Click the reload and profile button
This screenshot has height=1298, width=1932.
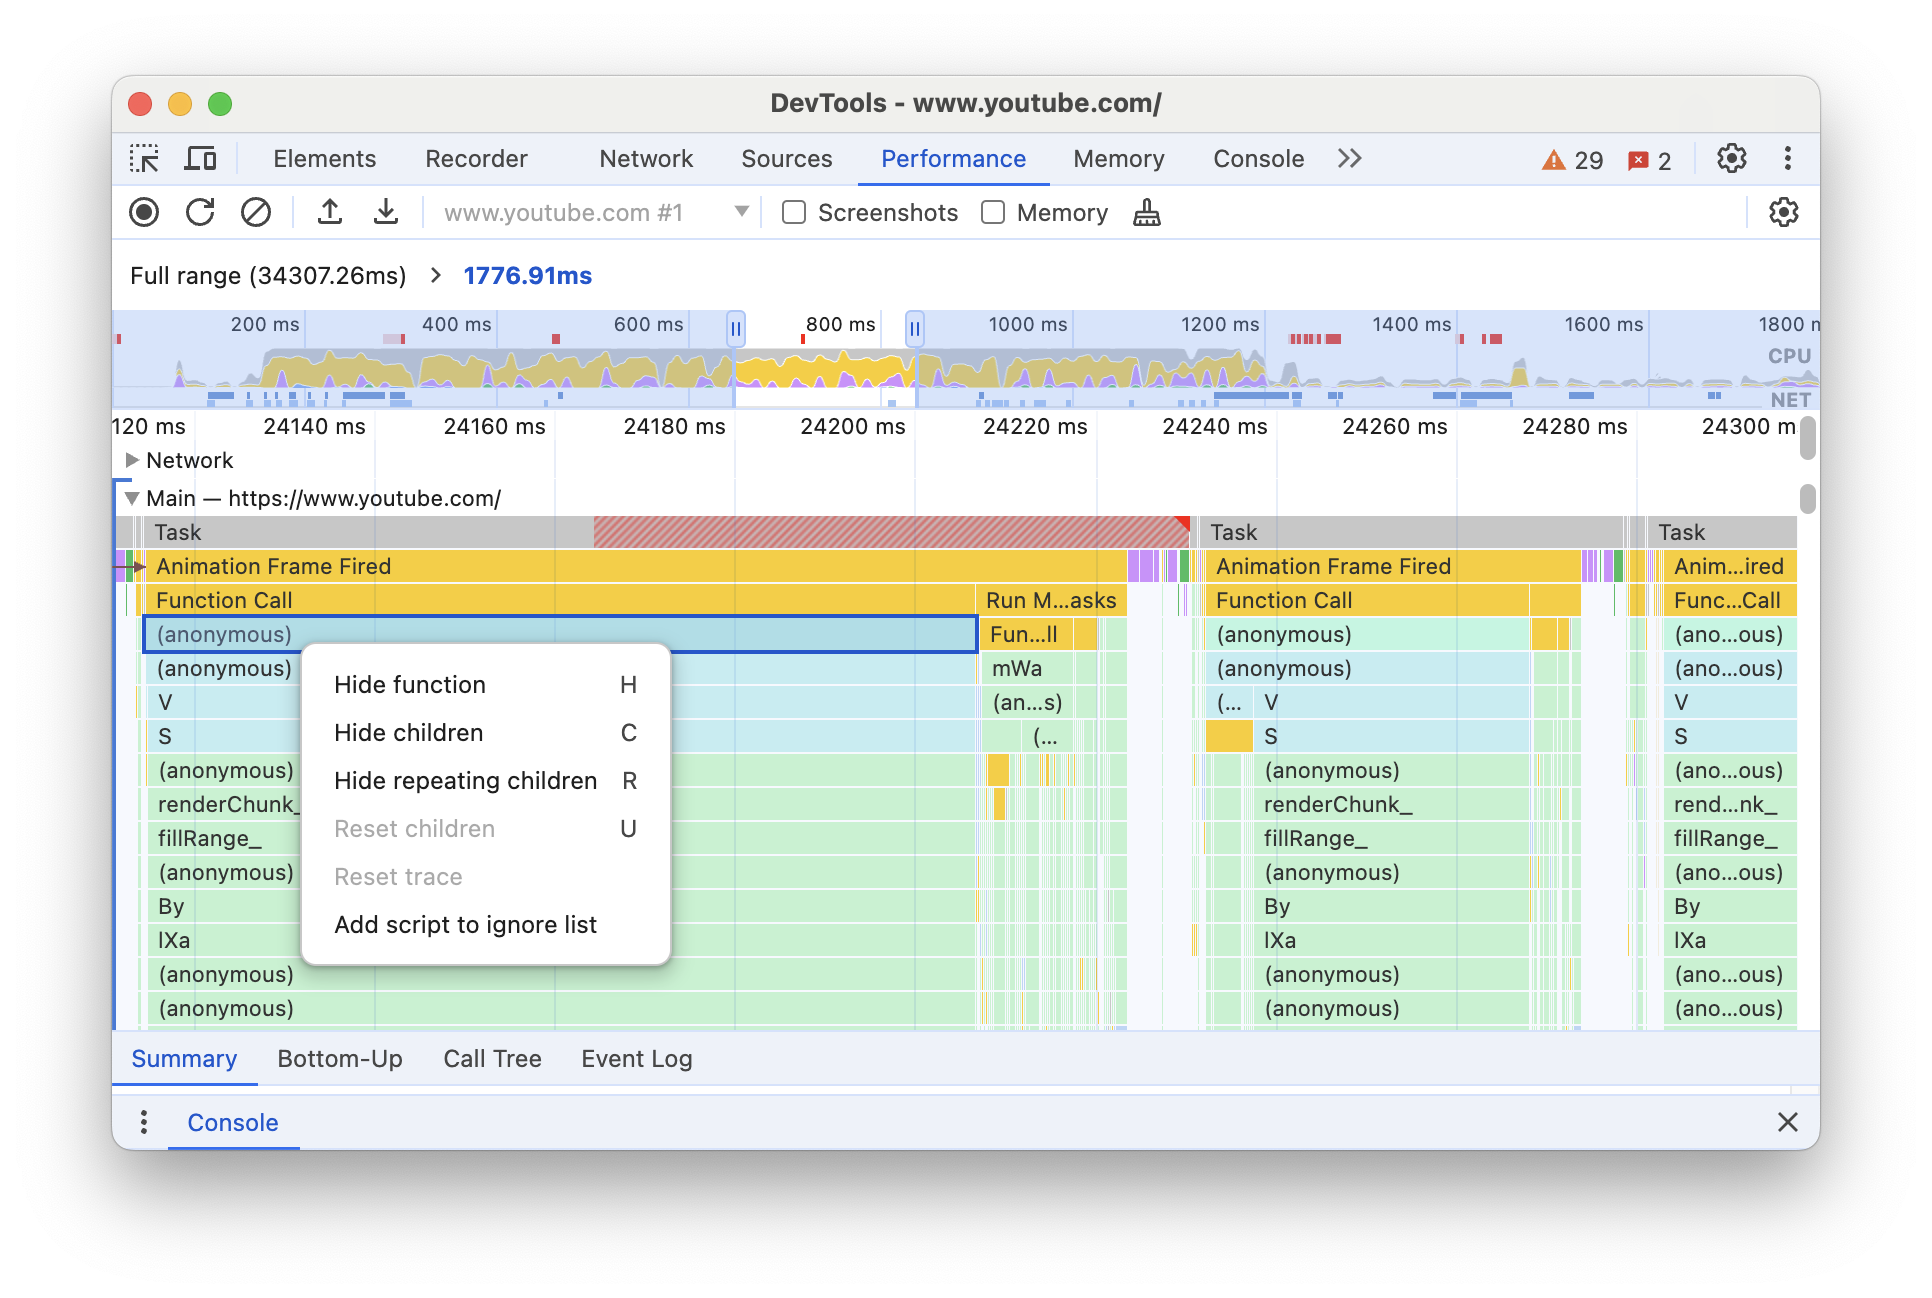coord(201,214)
